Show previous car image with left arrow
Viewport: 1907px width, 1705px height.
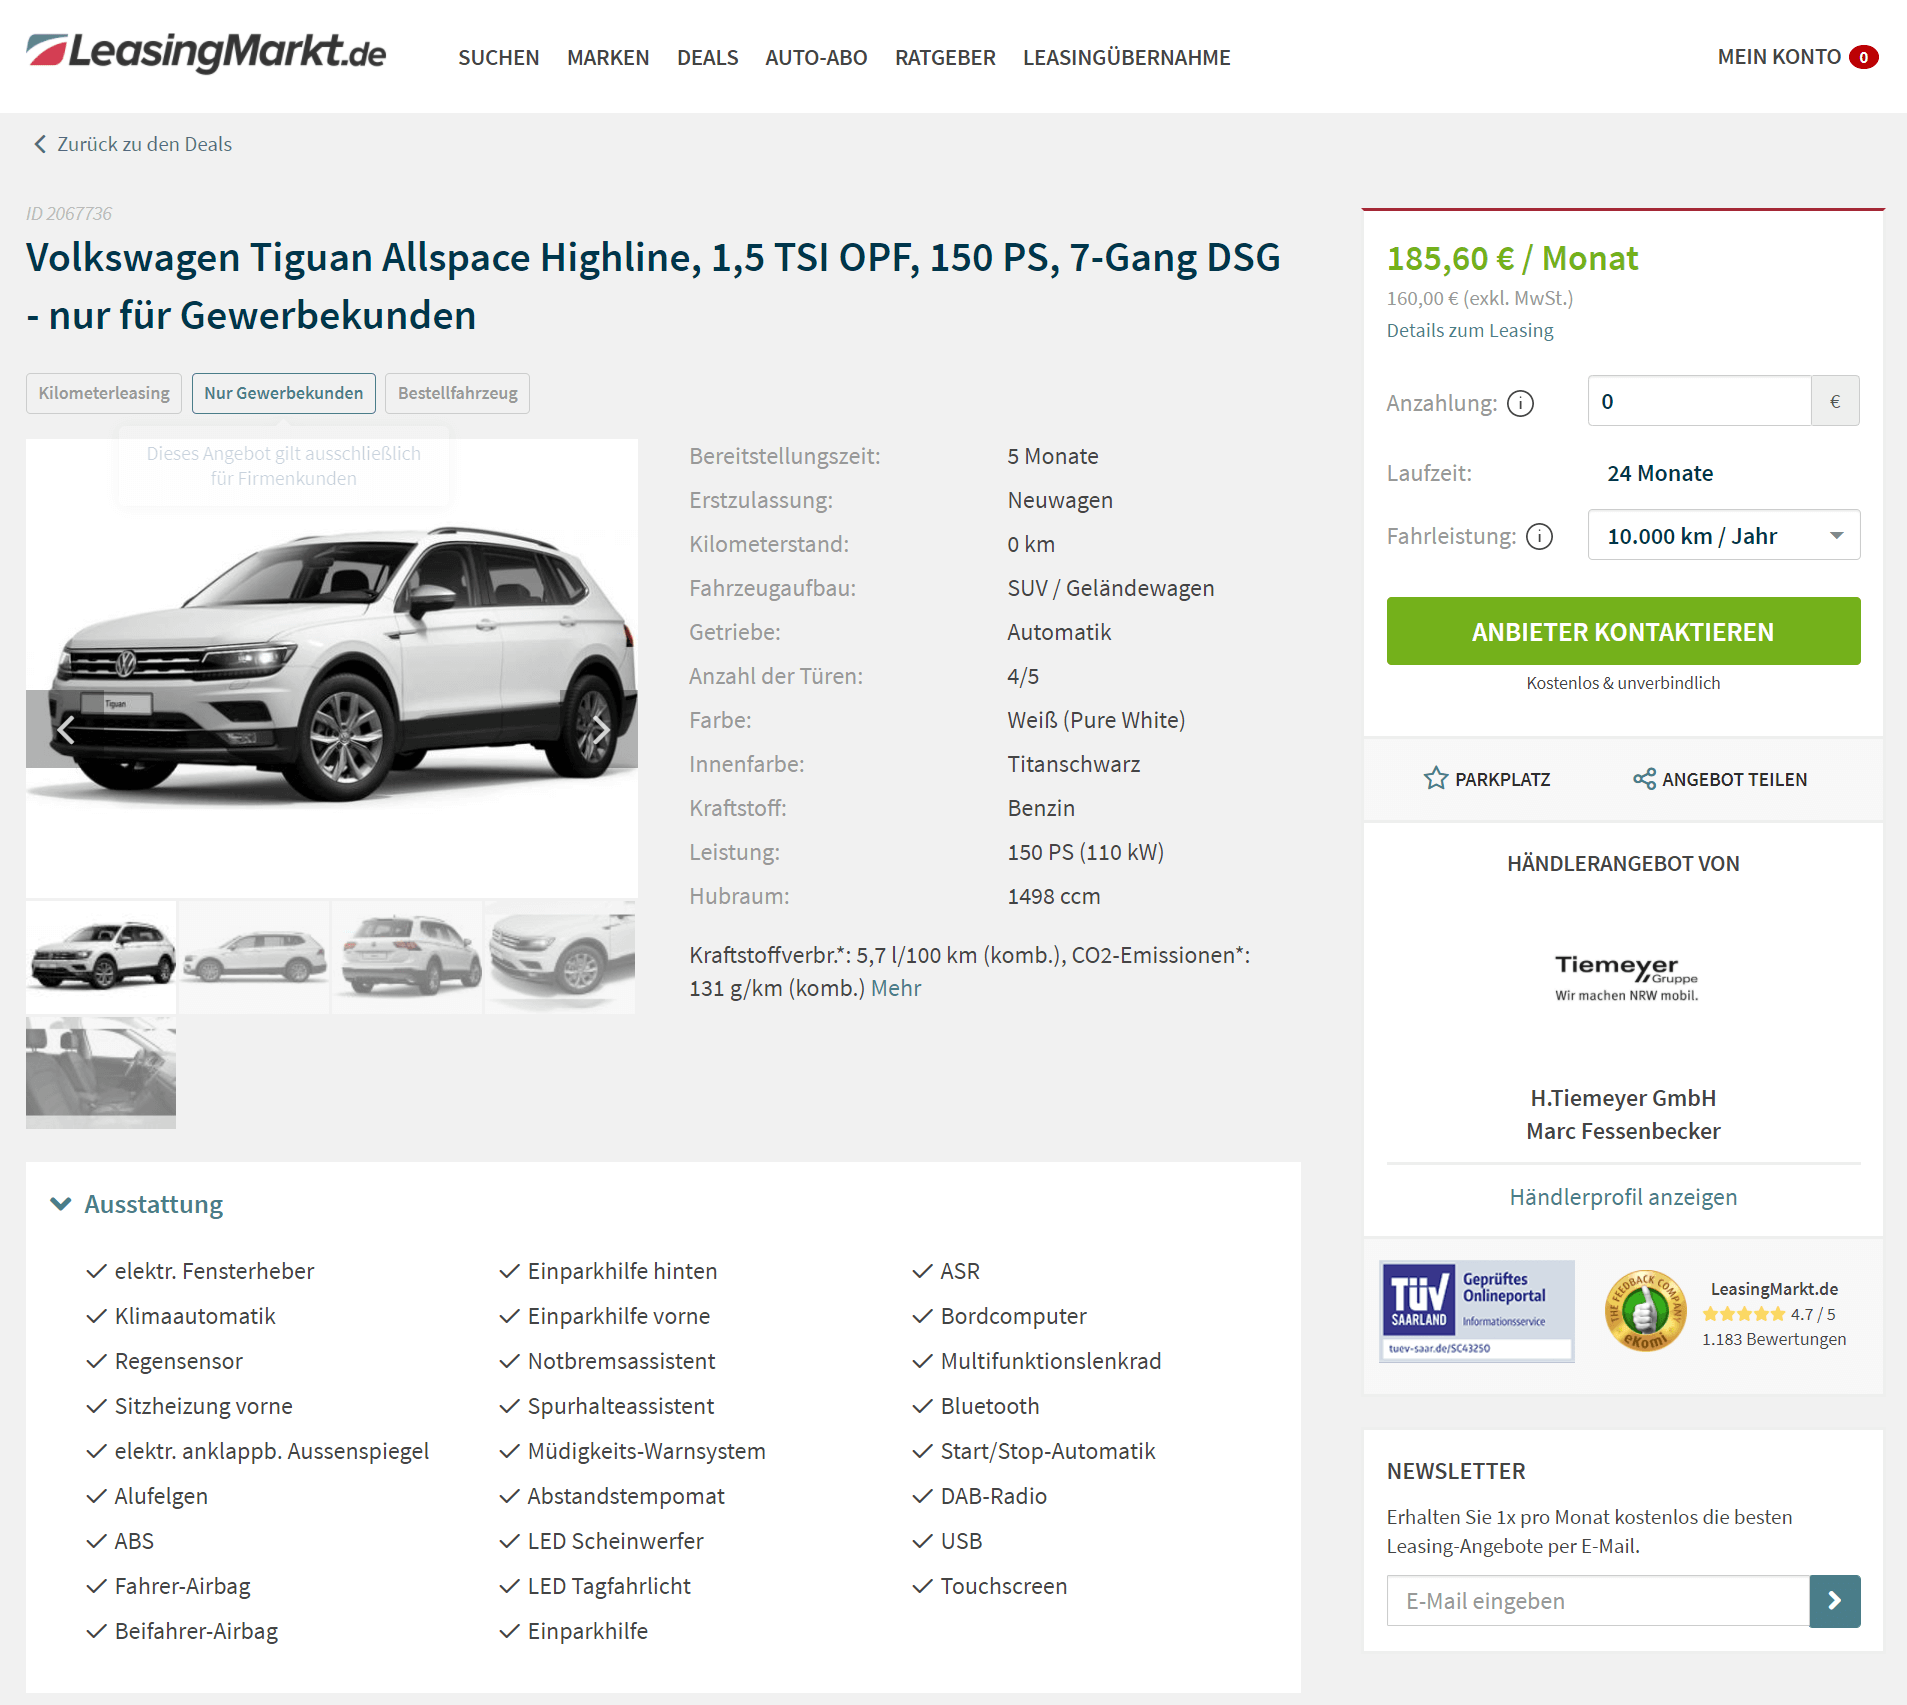[x=66, y=729]
